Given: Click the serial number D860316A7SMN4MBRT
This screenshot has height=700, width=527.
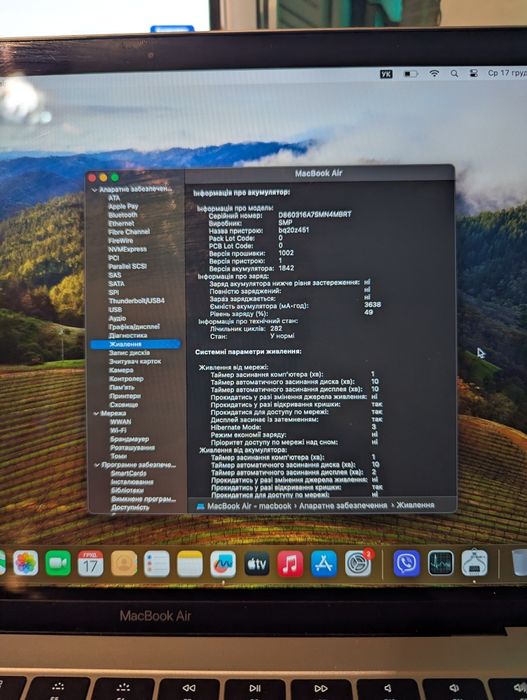Looking at the screenshot, I should click(x=315, y=215).
